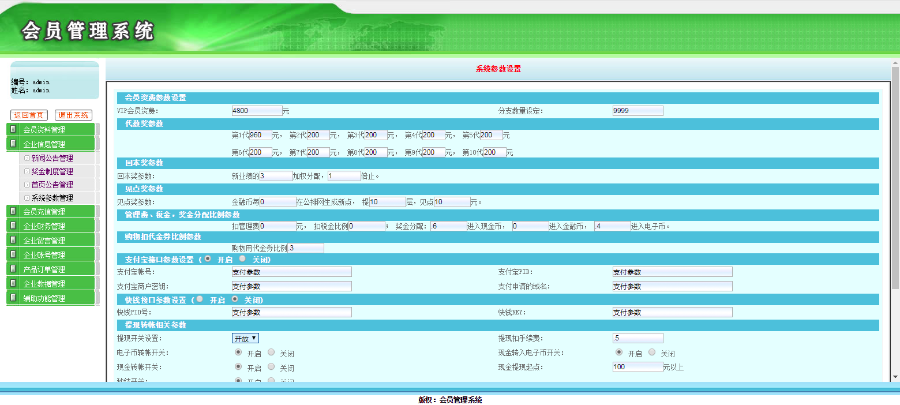Click the 快钱PID号 input field

[x=291, y=312]
